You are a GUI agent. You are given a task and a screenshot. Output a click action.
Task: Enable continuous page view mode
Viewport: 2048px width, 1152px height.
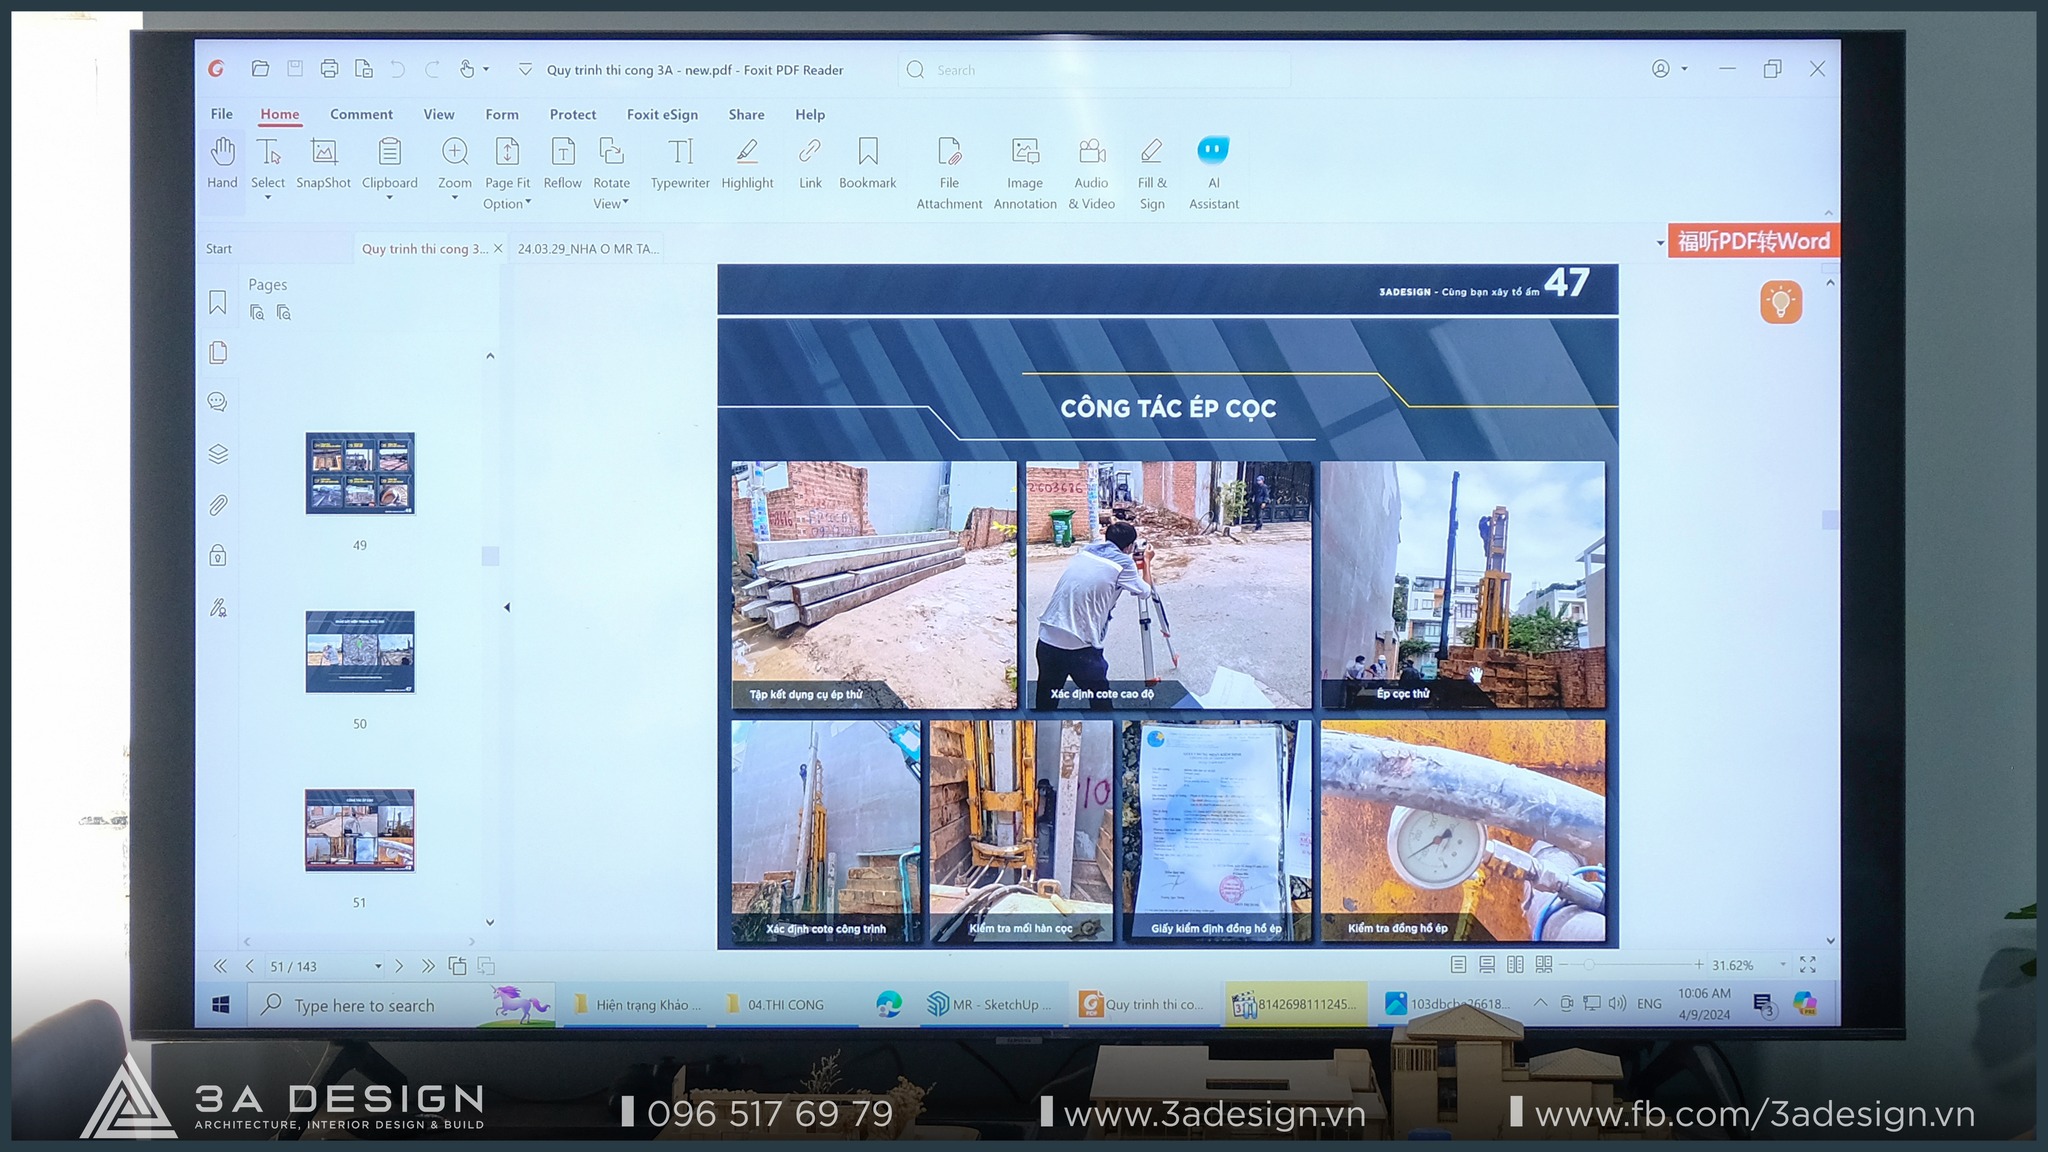click(x=1487, y=965)
